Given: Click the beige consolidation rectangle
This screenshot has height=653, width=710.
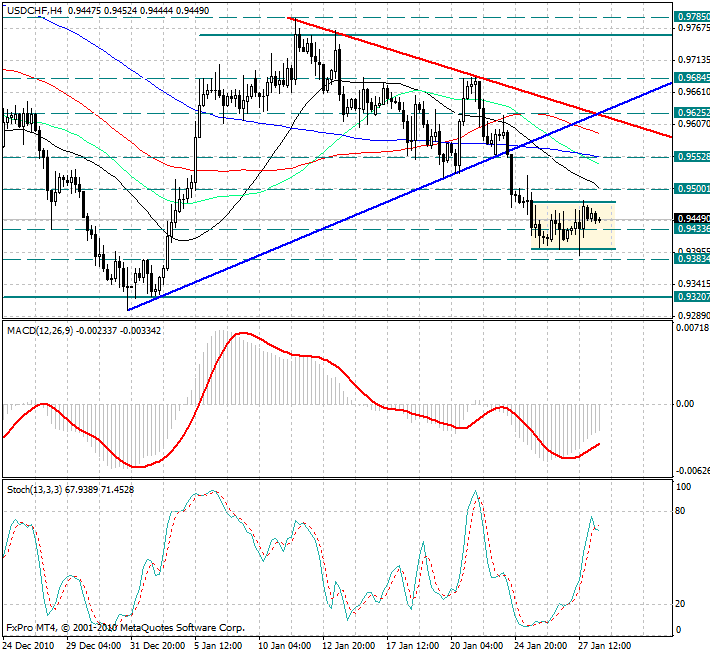Looking at the screenshot, I should point(574,226).
